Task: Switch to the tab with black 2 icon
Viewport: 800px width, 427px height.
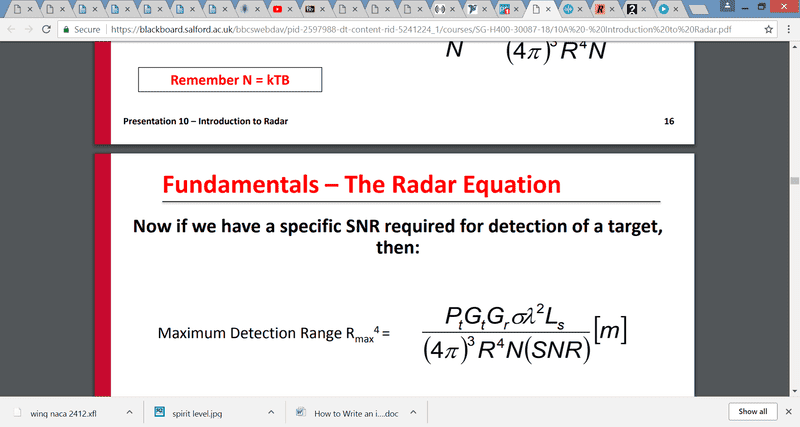Action: (632, 9)
